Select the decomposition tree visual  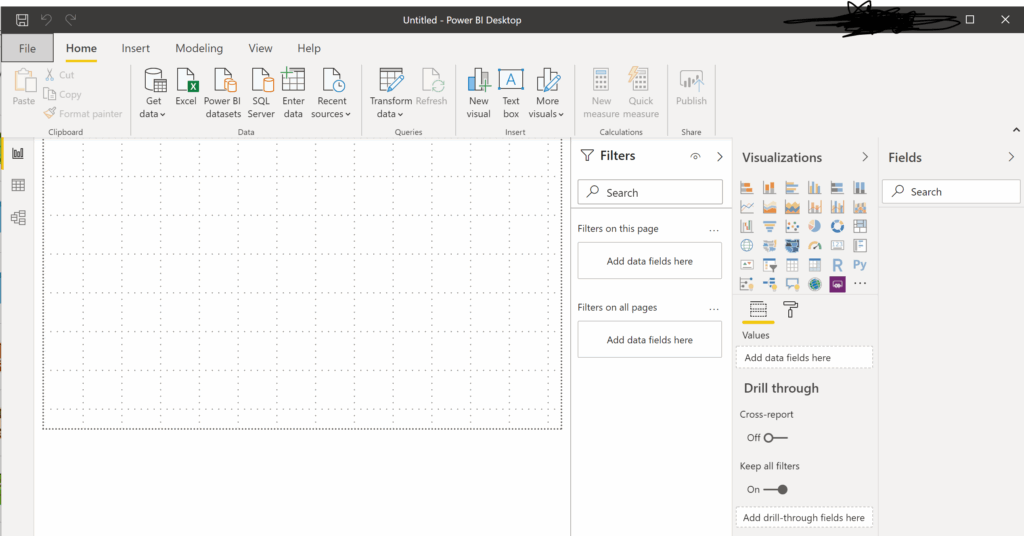pos(769,284)
